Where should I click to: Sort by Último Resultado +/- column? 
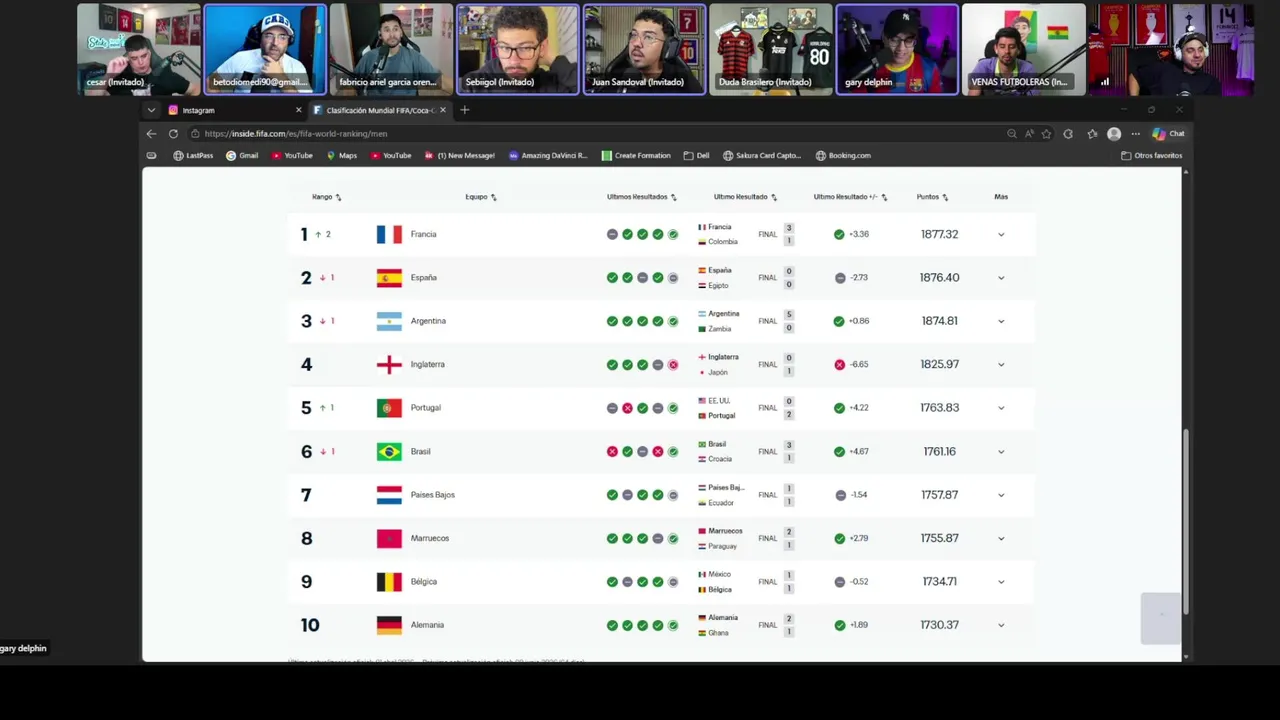point(850,197)
